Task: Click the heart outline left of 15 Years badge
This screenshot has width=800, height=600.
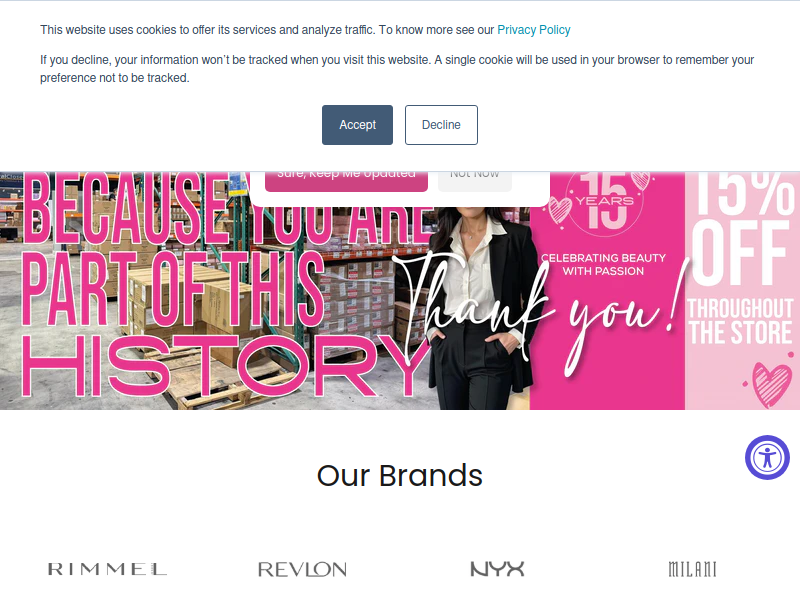Action: (560, 210)
